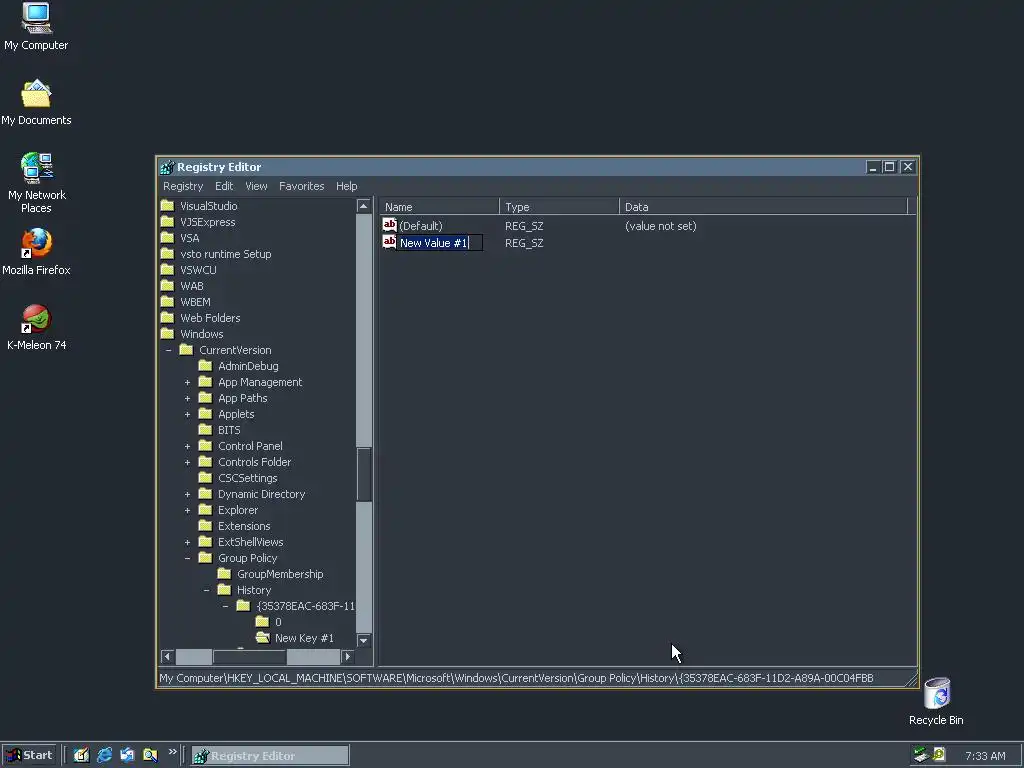The width and height of the screenshot is (1024, 768).
Task: Sort by the Type column header
Action: [x=560, y=207]
